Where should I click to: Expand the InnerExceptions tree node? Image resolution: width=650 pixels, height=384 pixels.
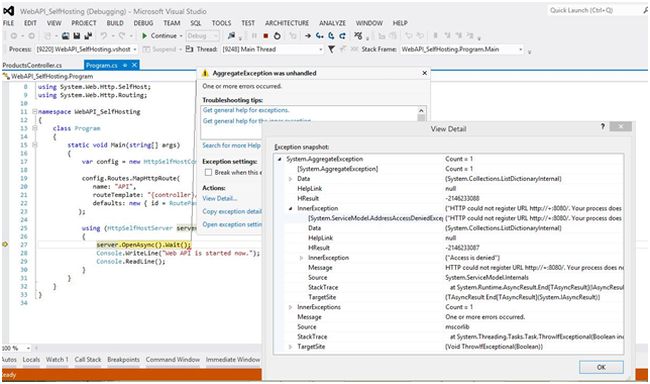(290, 307)
